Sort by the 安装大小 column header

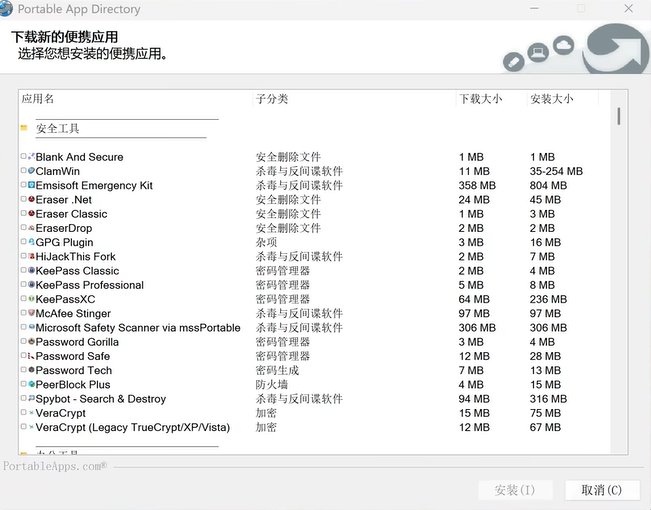click(x=563, y=99)
